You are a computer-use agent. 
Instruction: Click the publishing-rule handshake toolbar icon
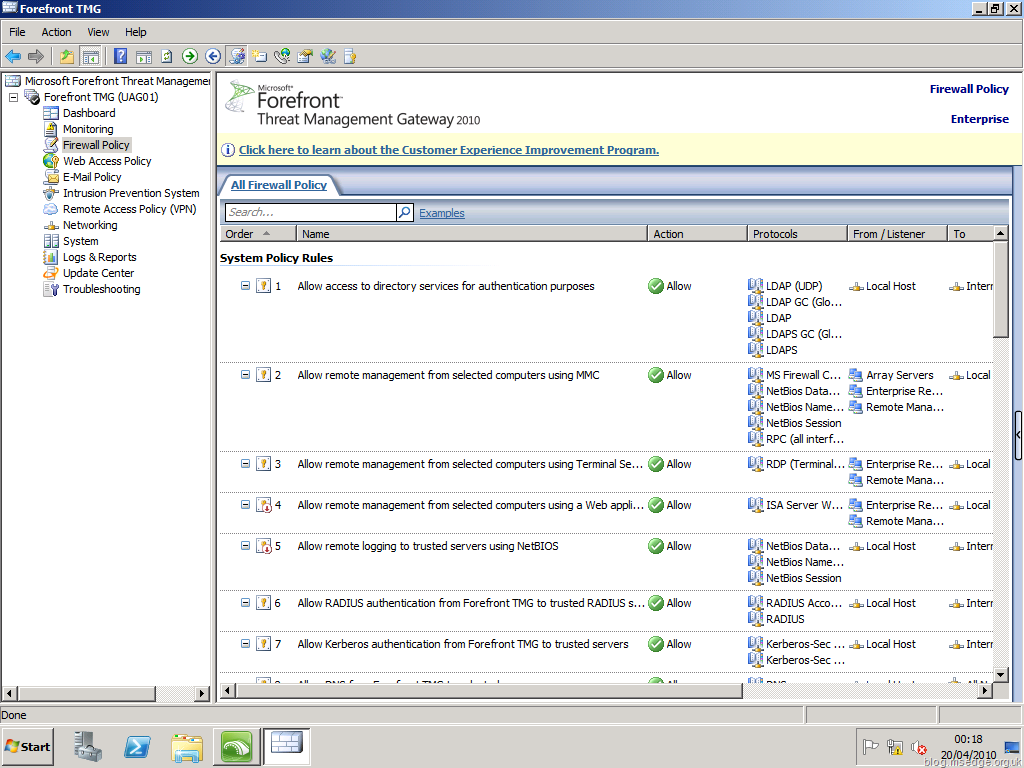pyautogui.click(x=305, y=57)
